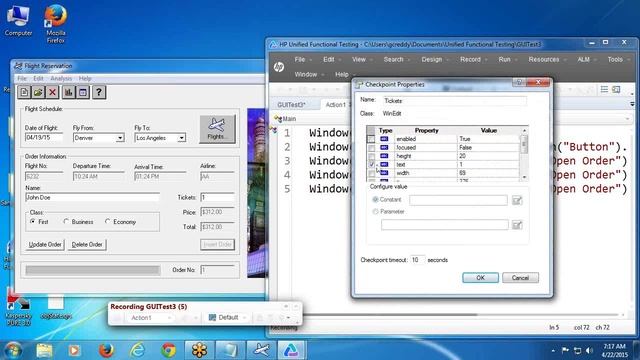Expand the Action1 dropdown in the recording toolbar
Image resolution: width=640 pixels, height=360 pixels.
pyautogui.click(x=169, y=318)
